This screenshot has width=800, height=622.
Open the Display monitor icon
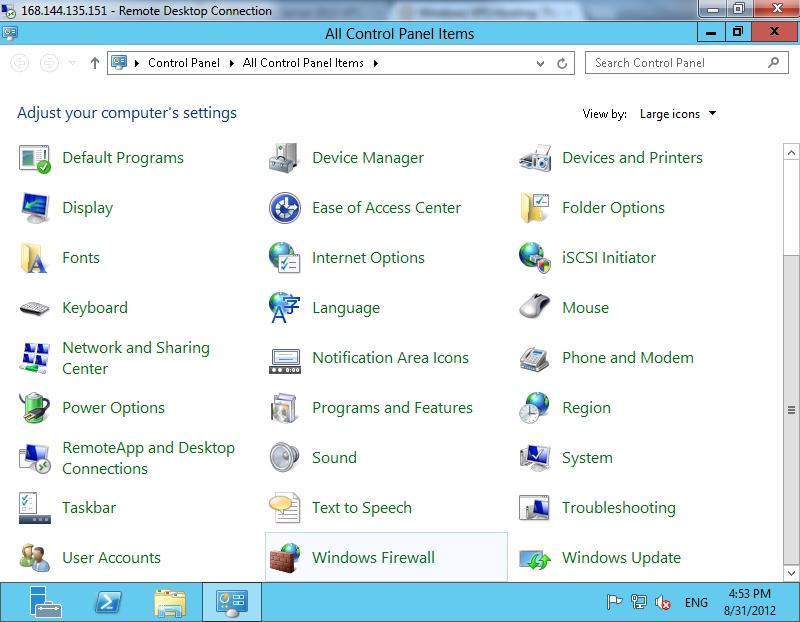pyautogui.click(x=35, y=208)
